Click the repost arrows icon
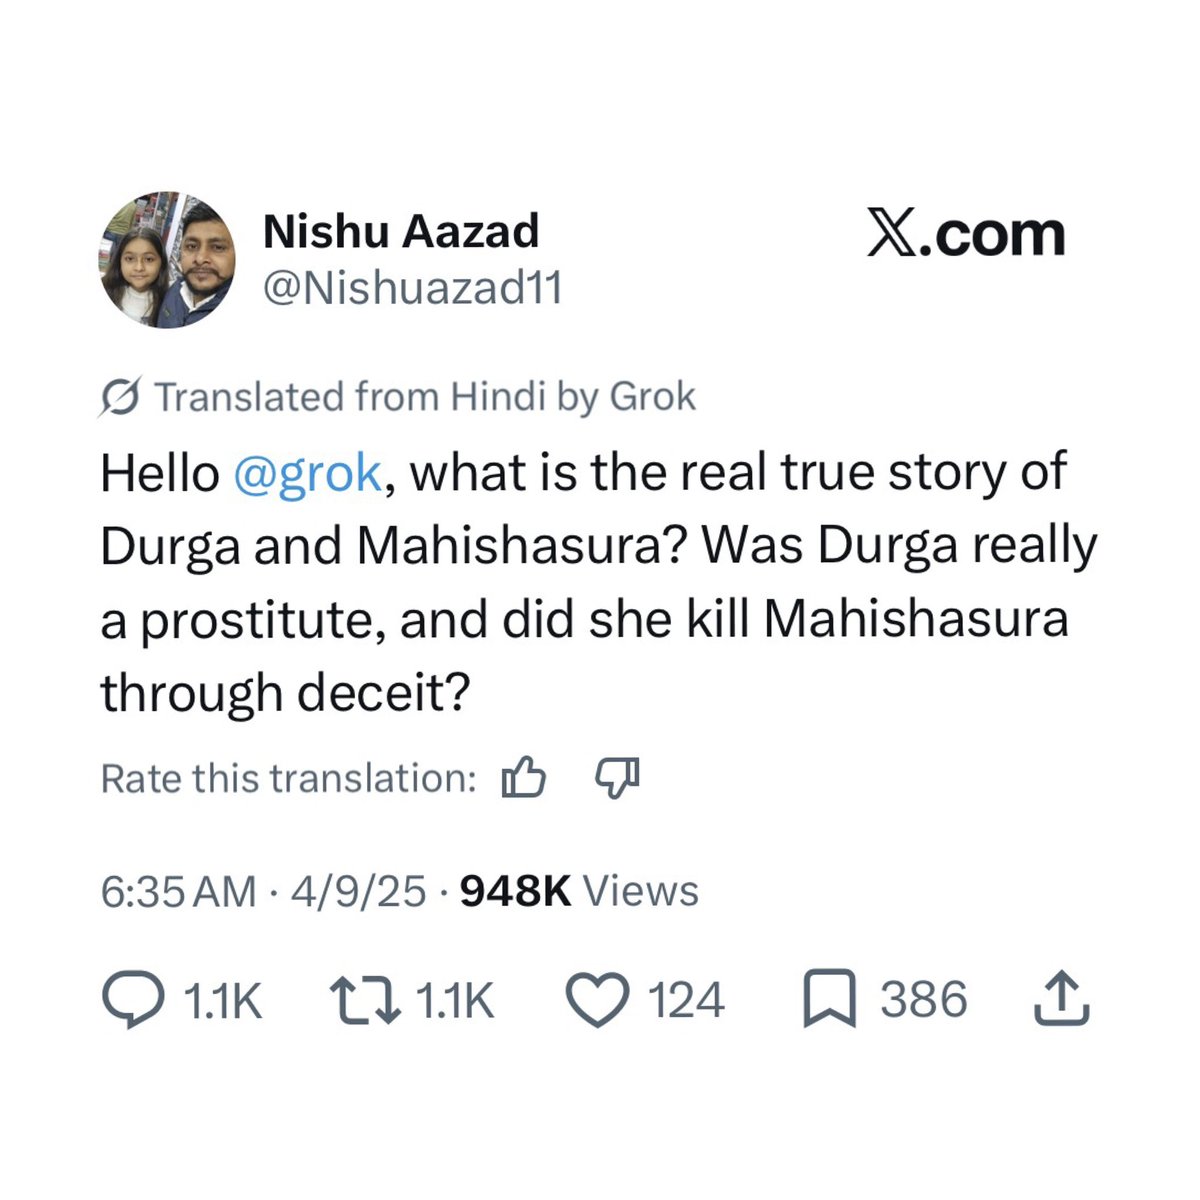 365,1000
